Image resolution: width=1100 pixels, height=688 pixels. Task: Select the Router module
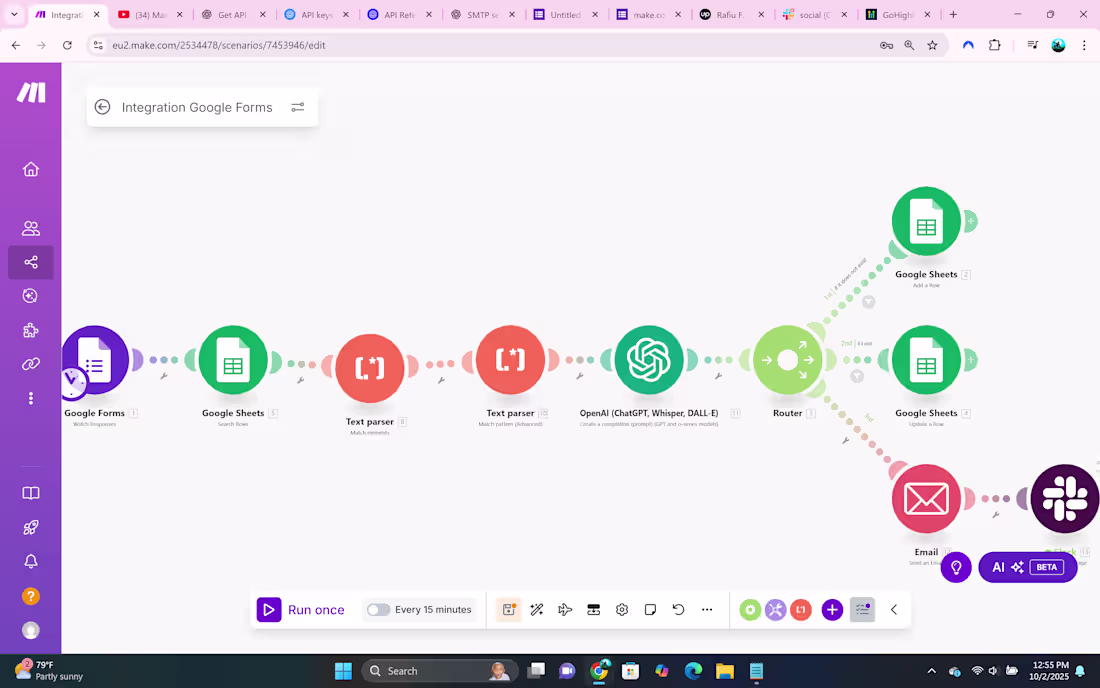[788, 360]
